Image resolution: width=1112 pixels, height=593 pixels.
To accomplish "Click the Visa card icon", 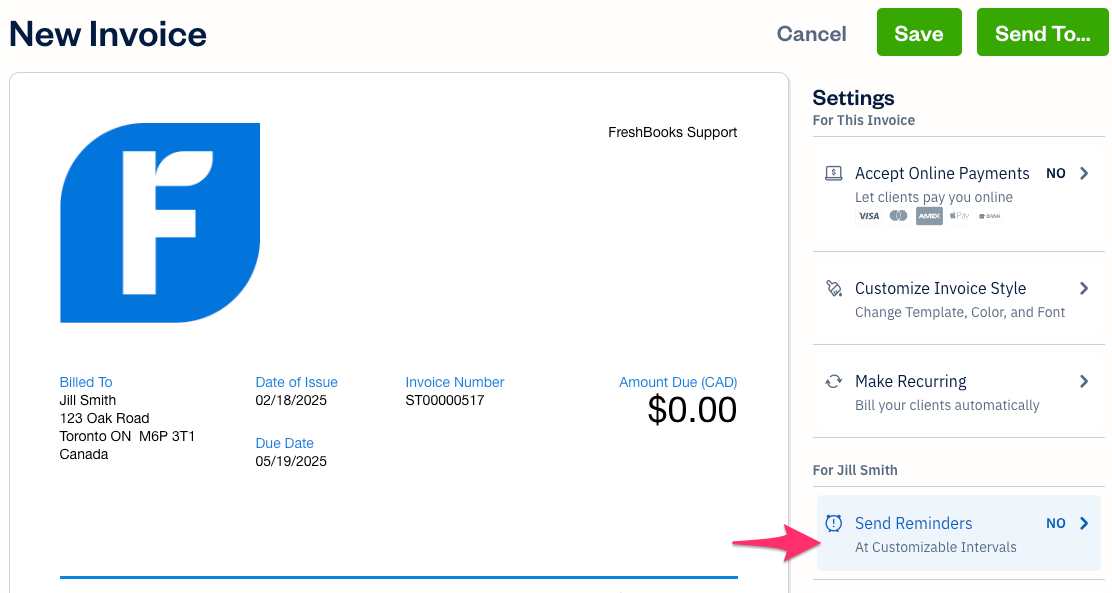I will tap(869, 216).
